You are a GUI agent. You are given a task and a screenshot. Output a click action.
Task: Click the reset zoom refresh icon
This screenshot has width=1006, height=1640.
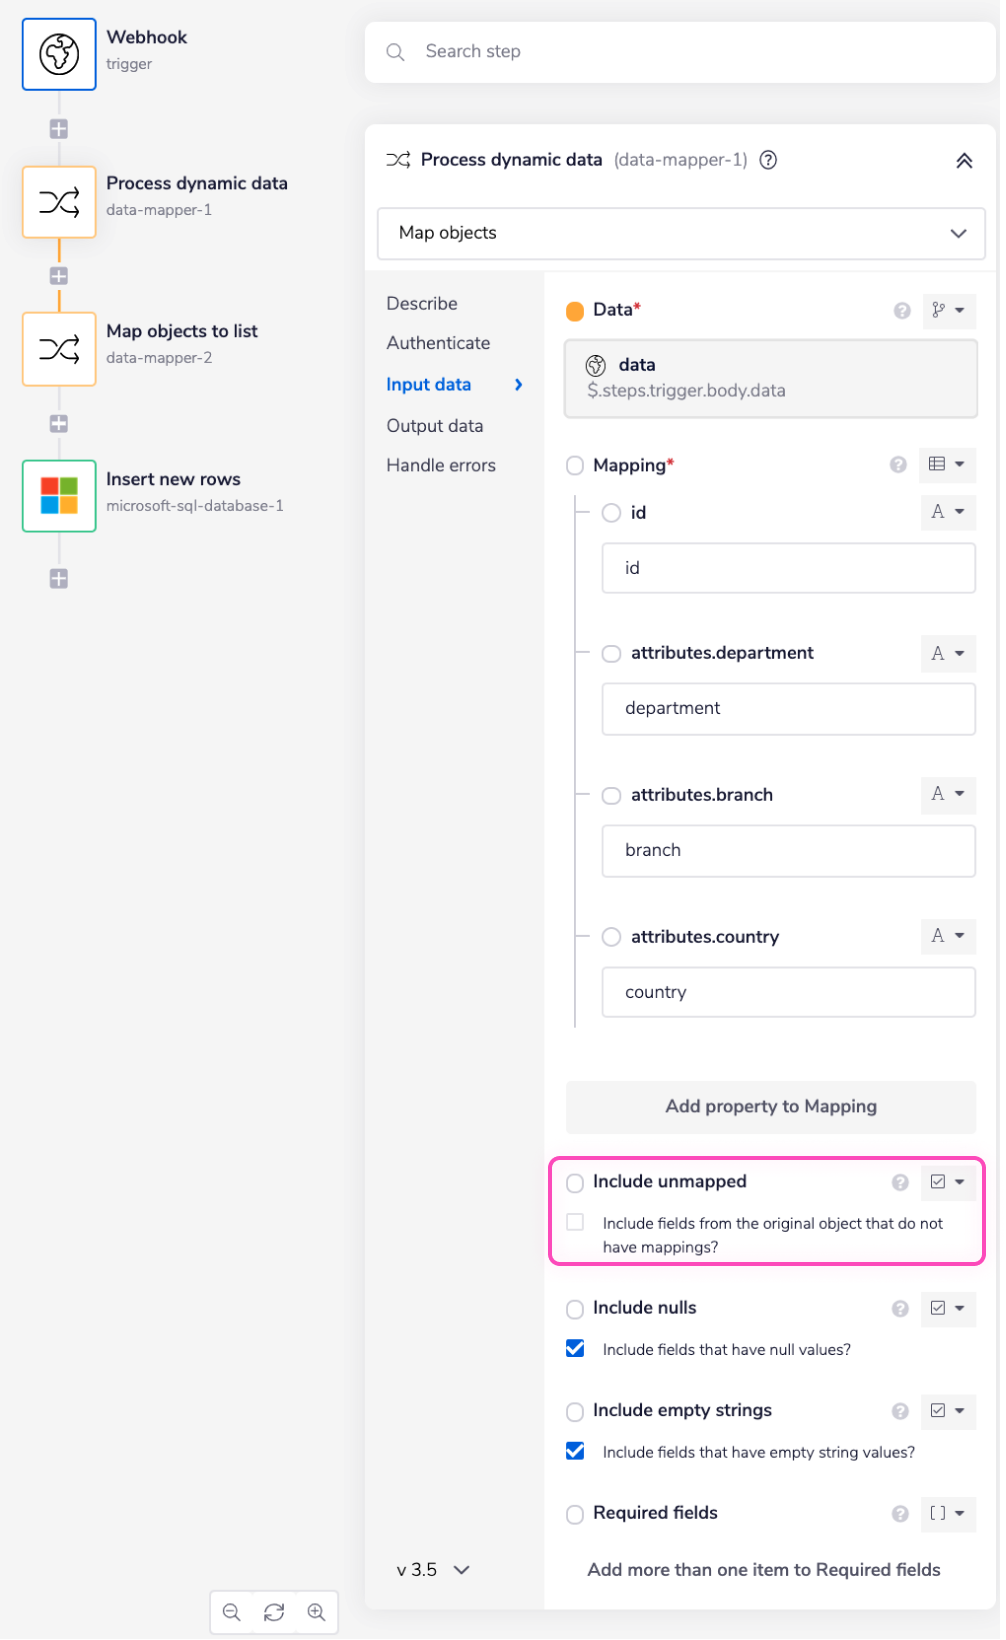click(x=274, y=1612)
